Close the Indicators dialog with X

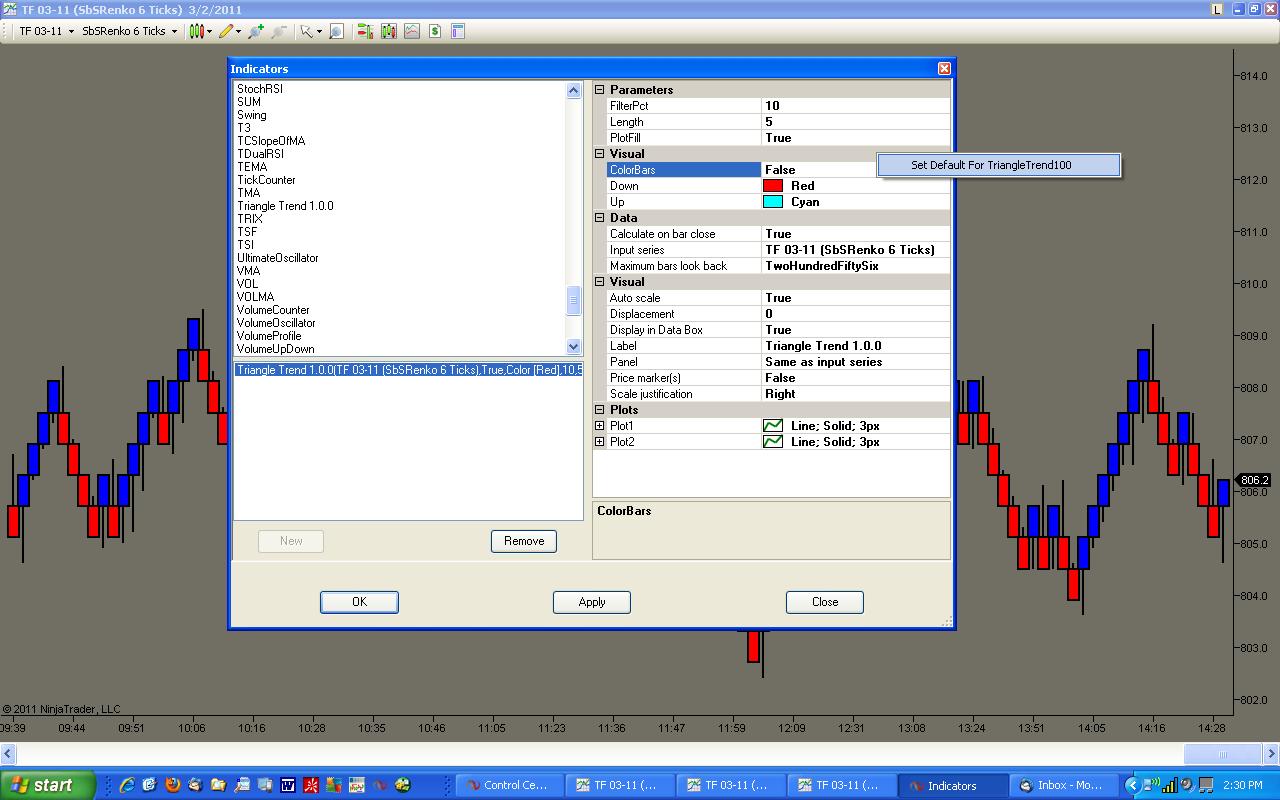[944, 68]
